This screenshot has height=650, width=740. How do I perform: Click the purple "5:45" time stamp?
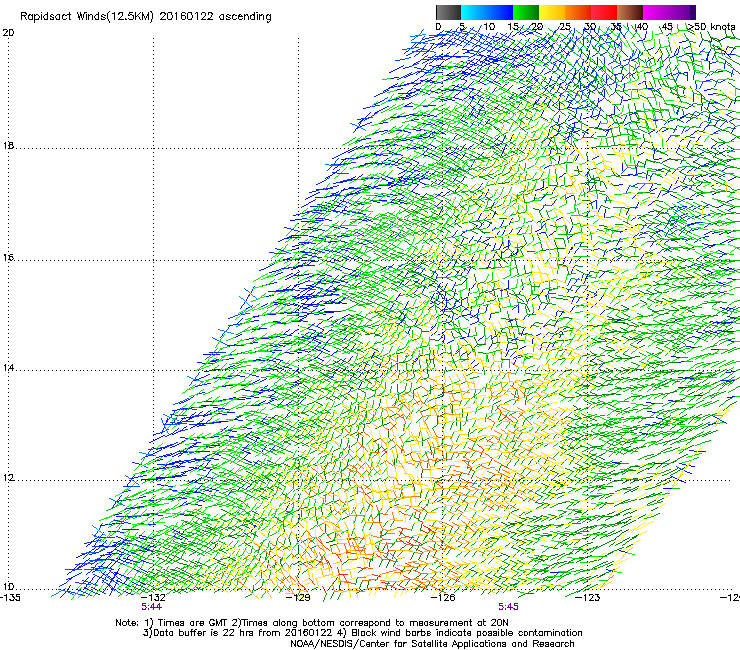(508, 607)
